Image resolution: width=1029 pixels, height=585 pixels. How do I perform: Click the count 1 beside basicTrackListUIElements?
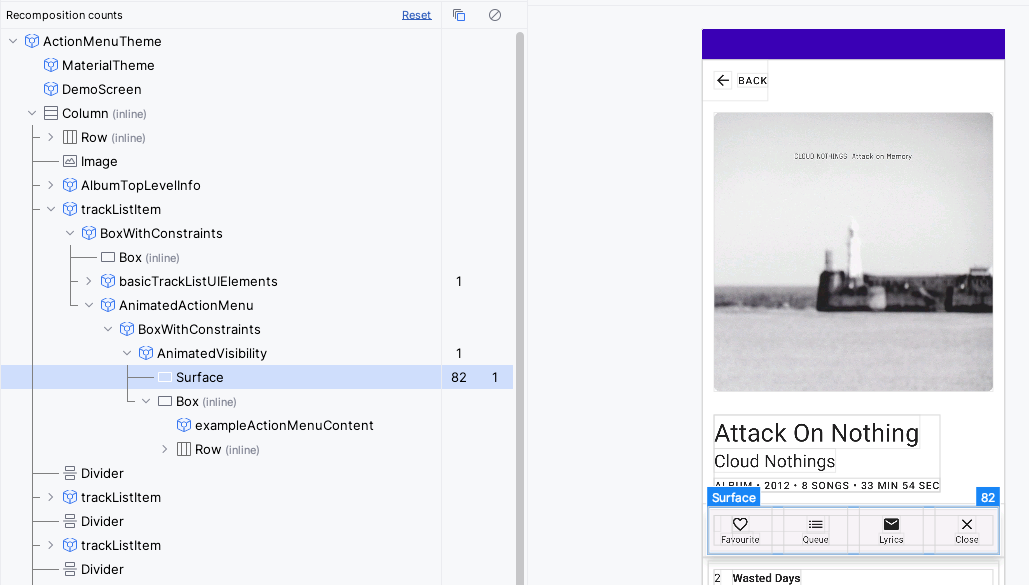459,281
